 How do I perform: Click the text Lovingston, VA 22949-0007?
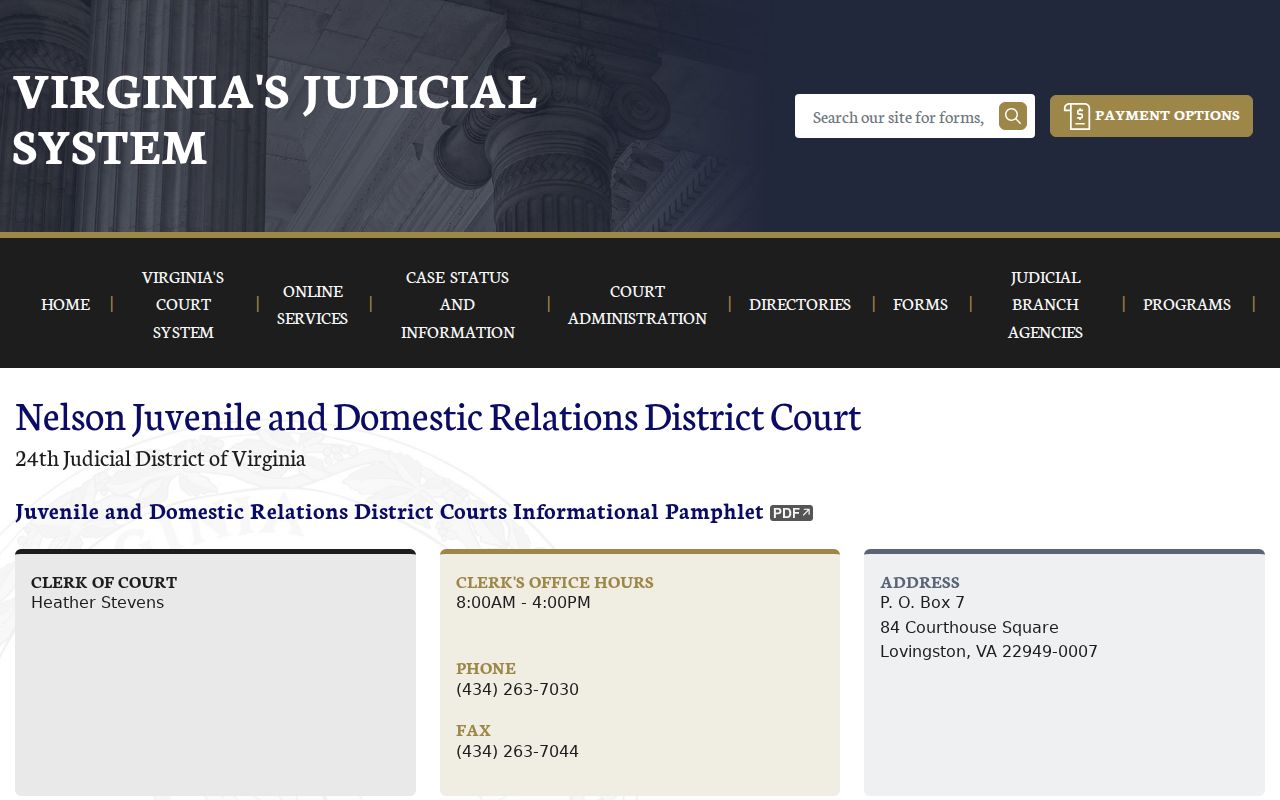coord(989,652)
